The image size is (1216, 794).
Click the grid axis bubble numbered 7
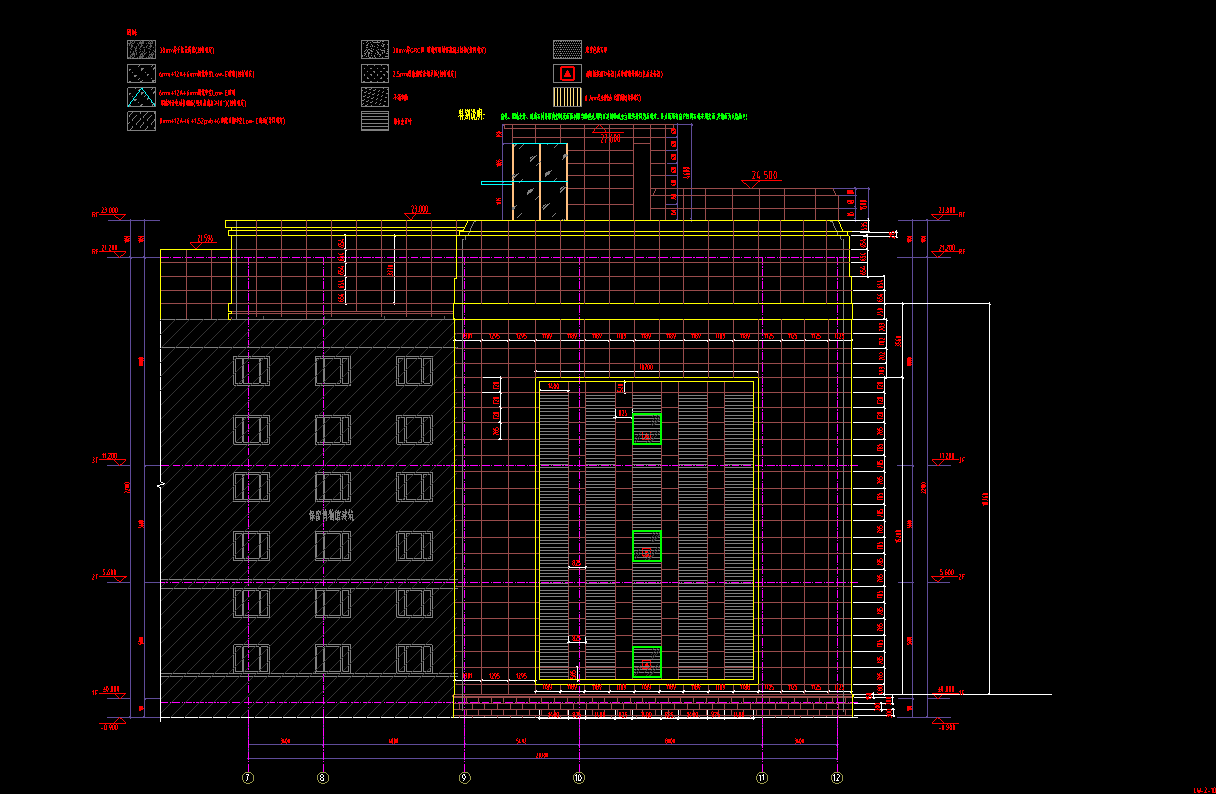coord(248,777)
